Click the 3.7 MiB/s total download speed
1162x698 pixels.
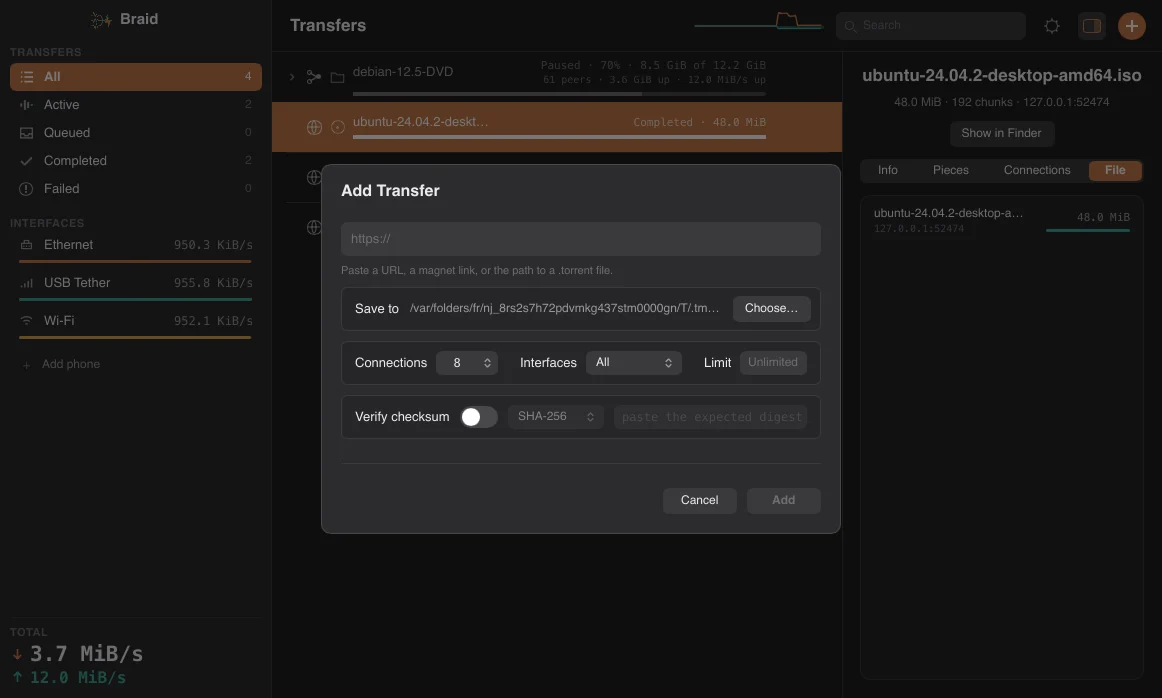coord(86,654)
